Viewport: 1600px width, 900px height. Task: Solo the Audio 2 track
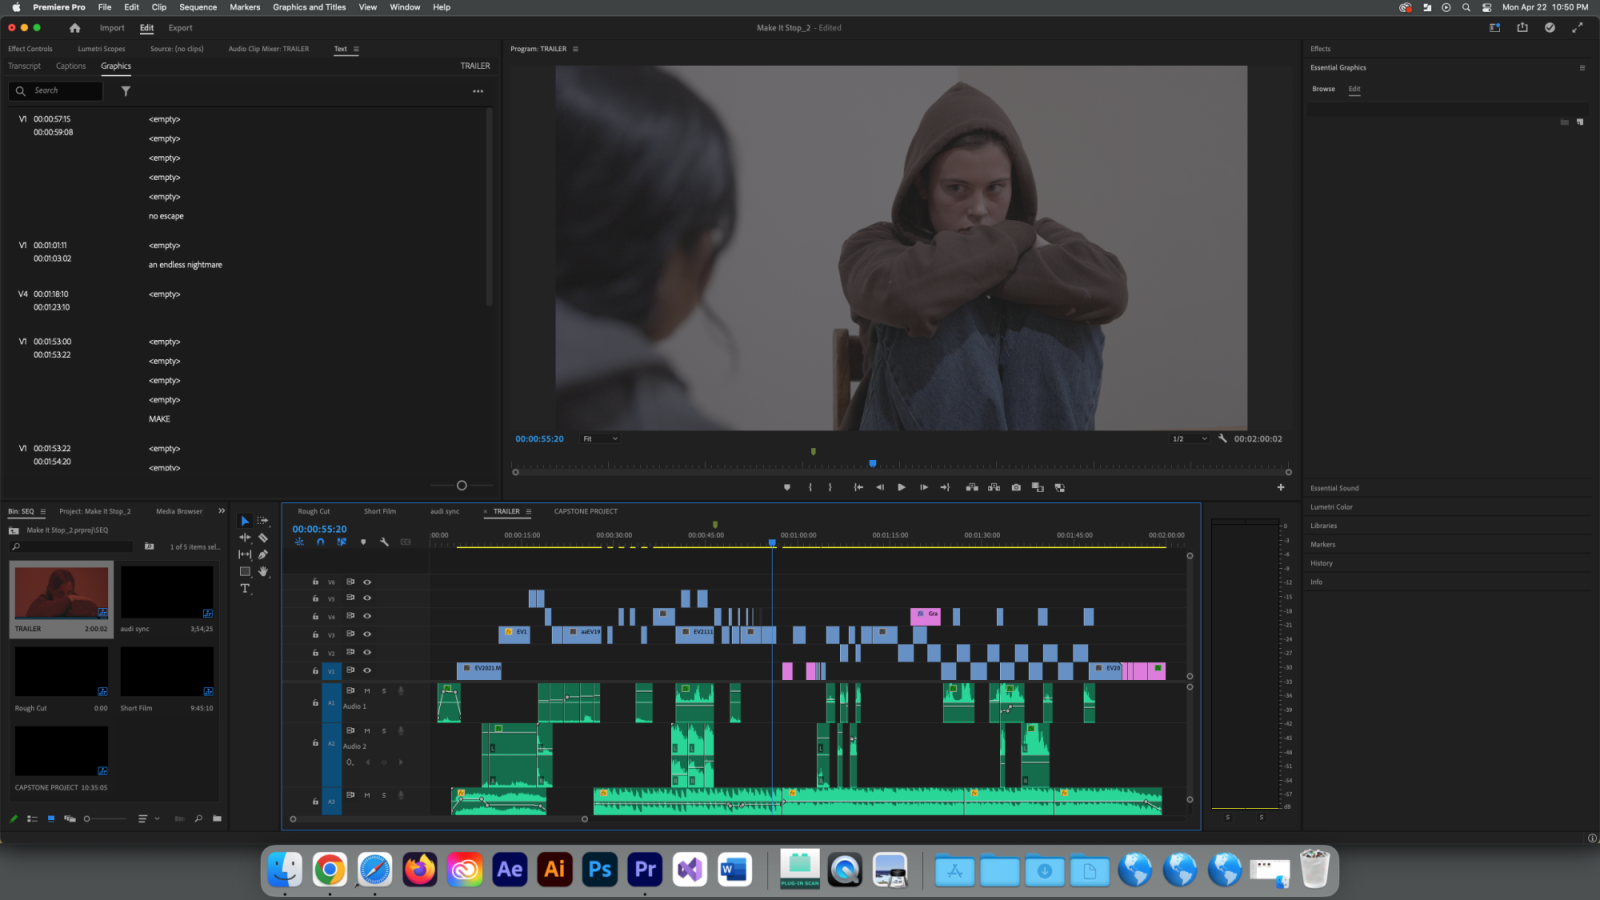[384, 731]
